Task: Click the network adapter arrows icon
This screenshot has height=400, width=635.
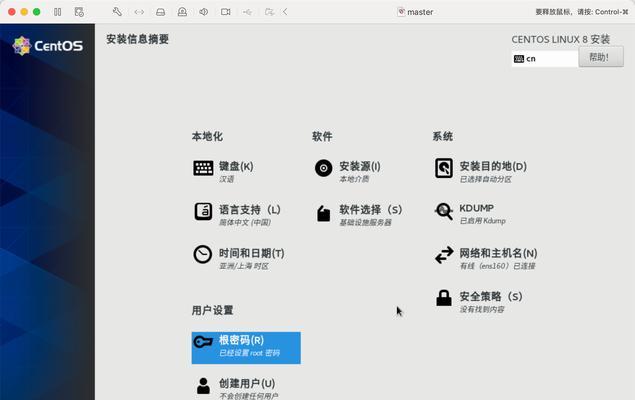Action: [x=139, y=12]
